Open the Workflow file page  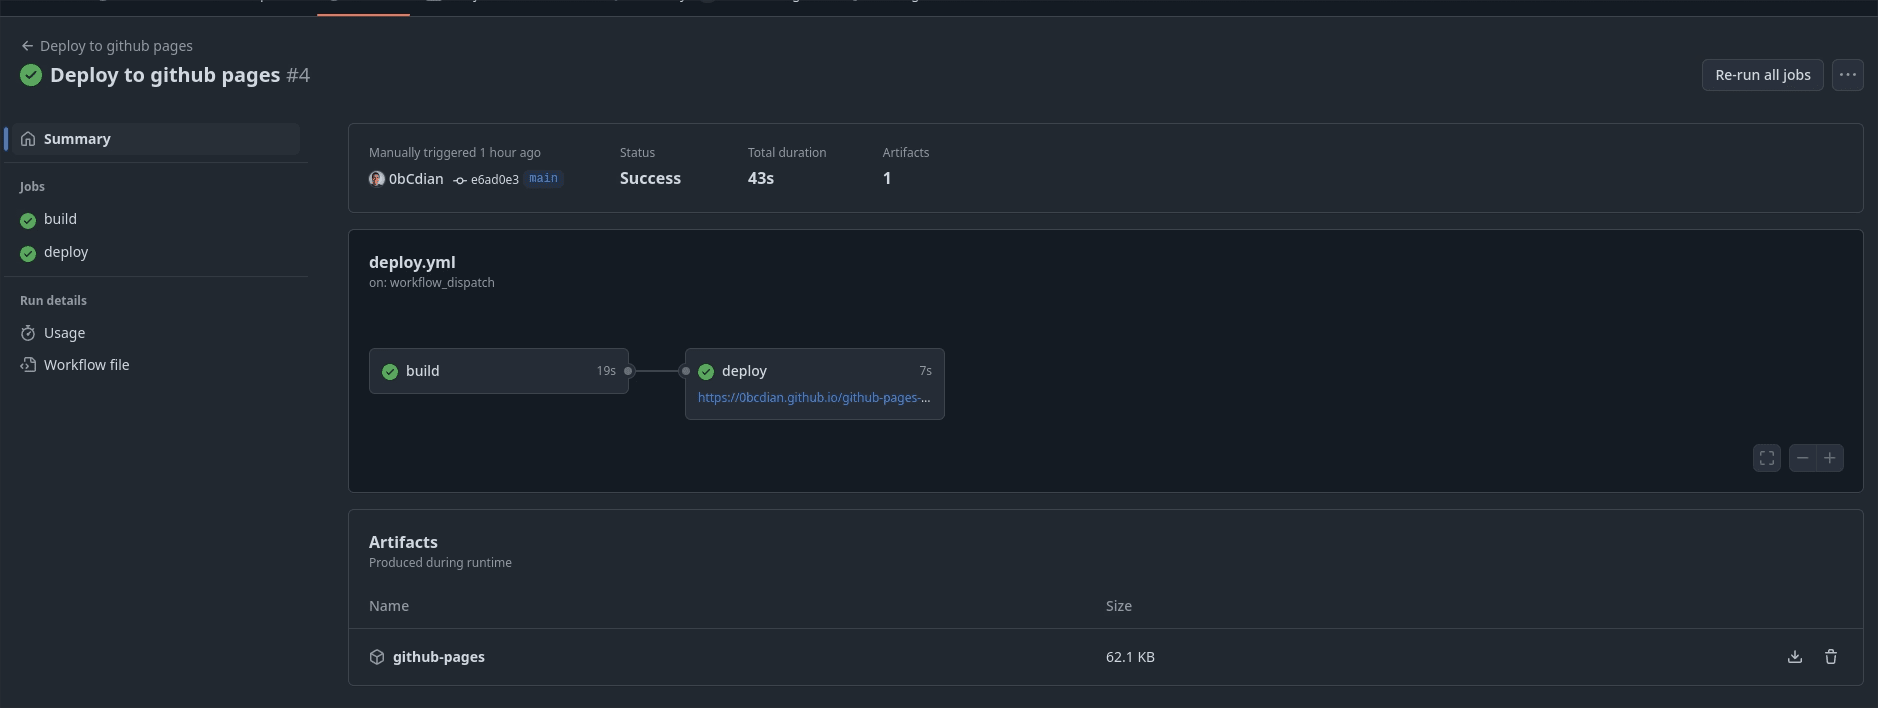click(x=86, y=365)
